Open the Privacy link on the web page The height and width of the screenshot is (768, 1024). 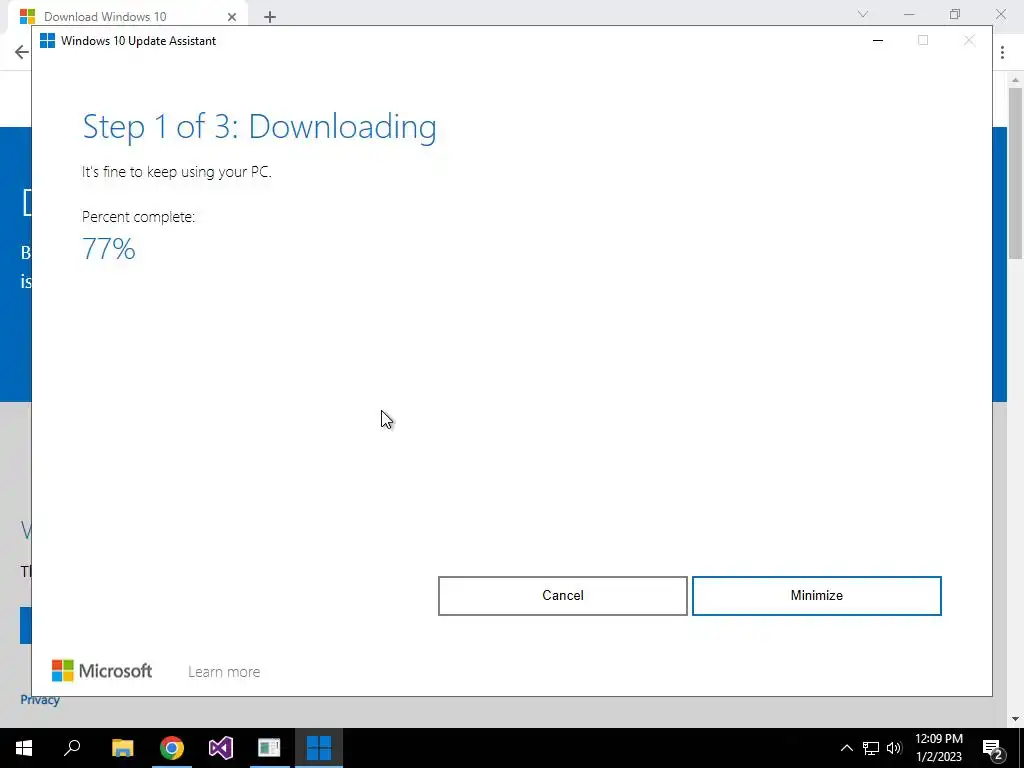40,699
